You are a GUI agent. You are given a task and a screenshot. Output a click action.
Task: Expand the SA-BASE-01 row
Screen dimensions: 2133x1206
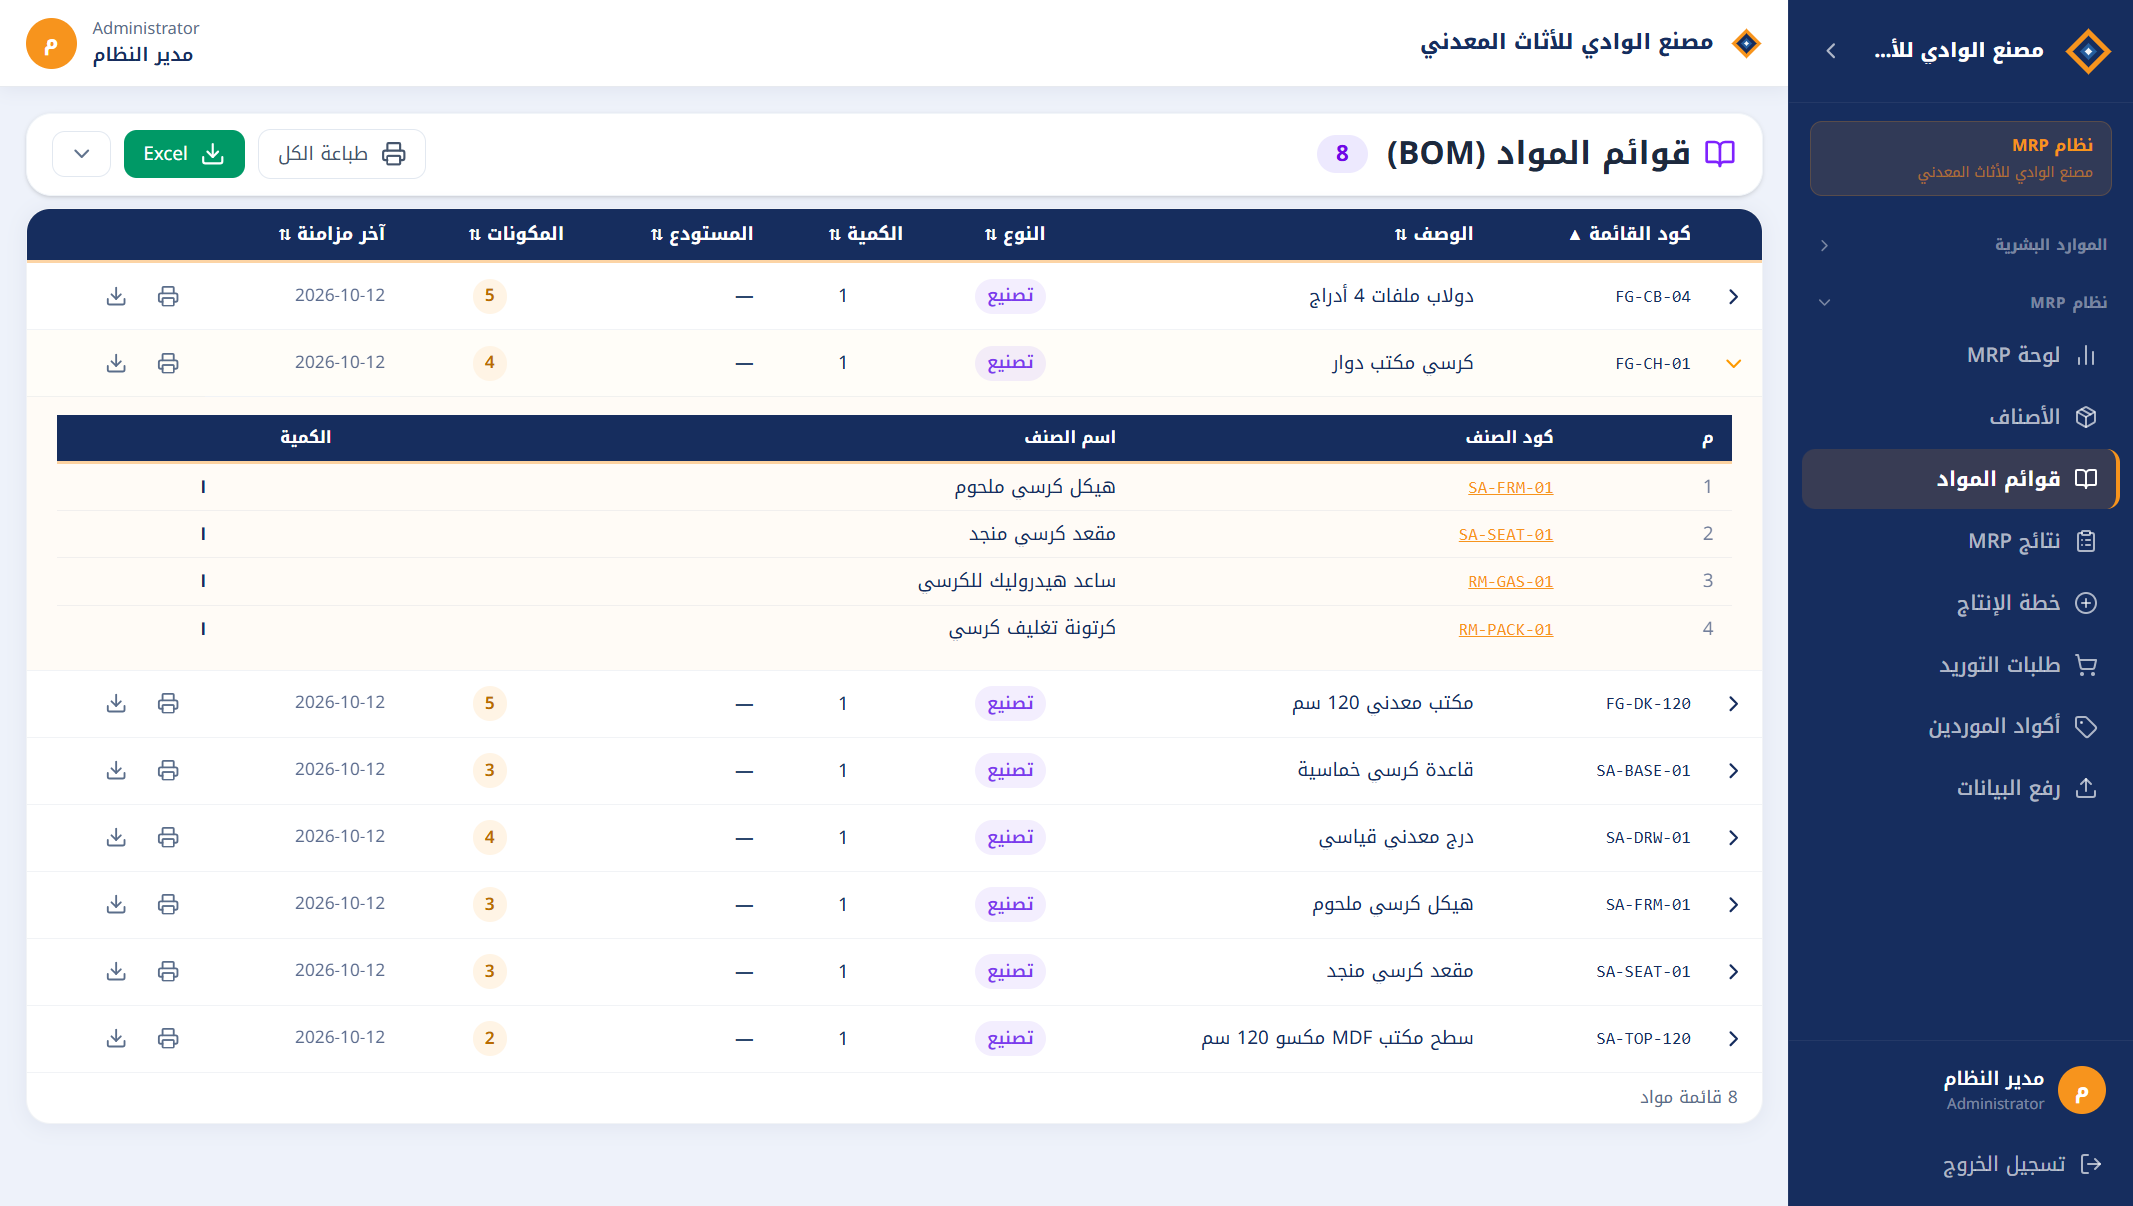click(1733, 770)
